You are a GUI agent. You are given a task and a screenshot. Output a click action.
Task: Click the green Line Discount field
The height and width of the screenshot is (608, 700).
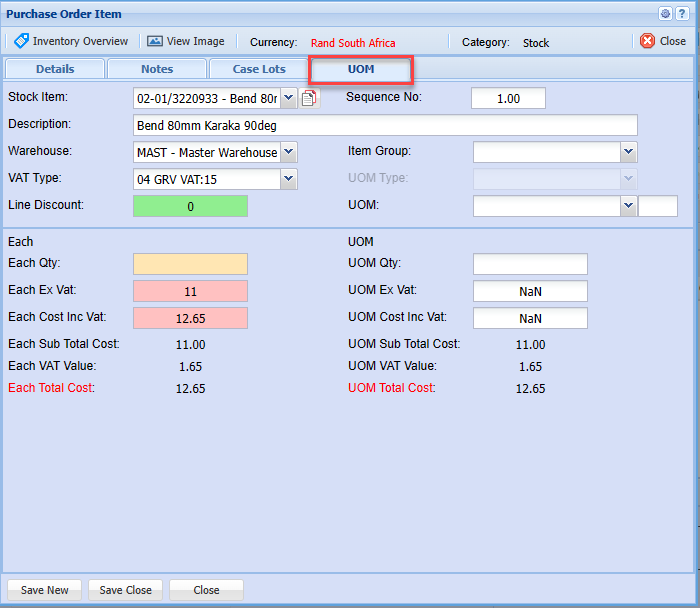pos(190,206)
